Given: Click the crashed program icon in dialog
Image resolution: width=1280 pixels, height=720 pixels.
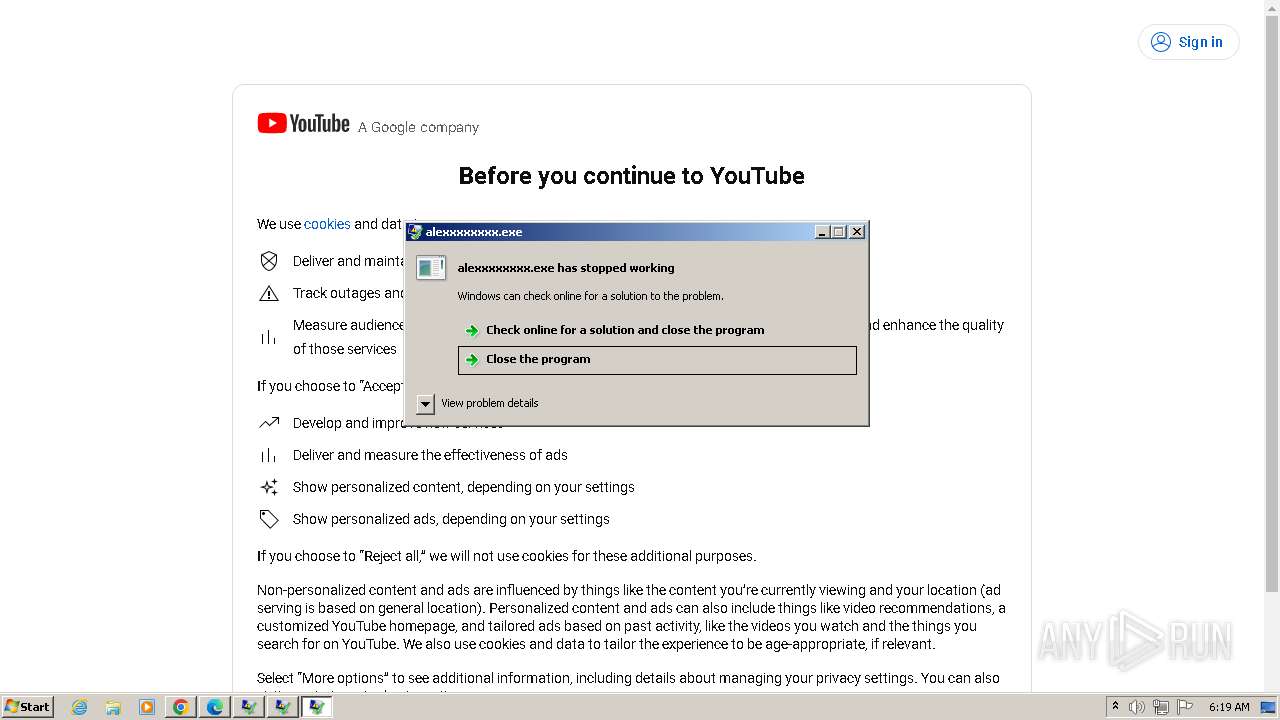Looking at the screenshot, I should 431,268.
